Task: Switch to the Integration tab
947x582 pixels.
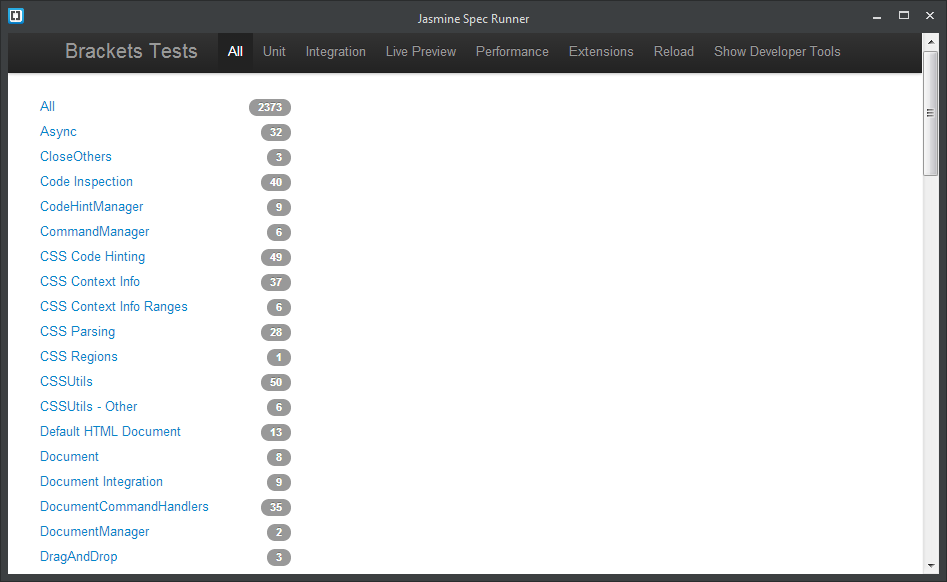Action: [336, 52]
